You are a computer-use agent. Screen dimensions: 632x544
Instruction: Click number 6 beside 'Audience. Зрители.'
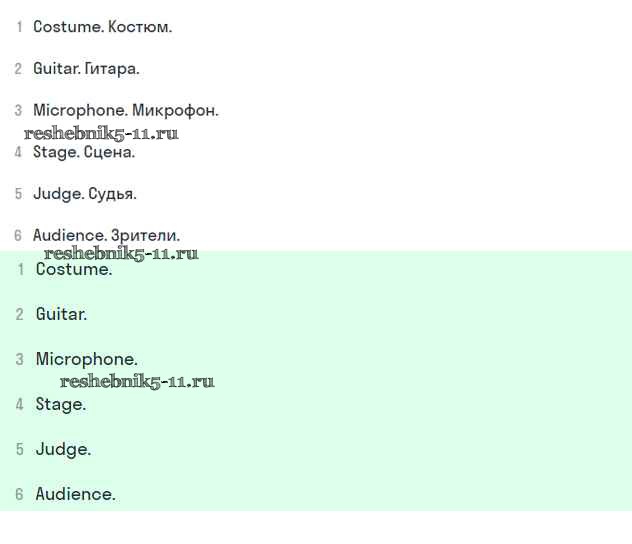click(x=18, y=236)
